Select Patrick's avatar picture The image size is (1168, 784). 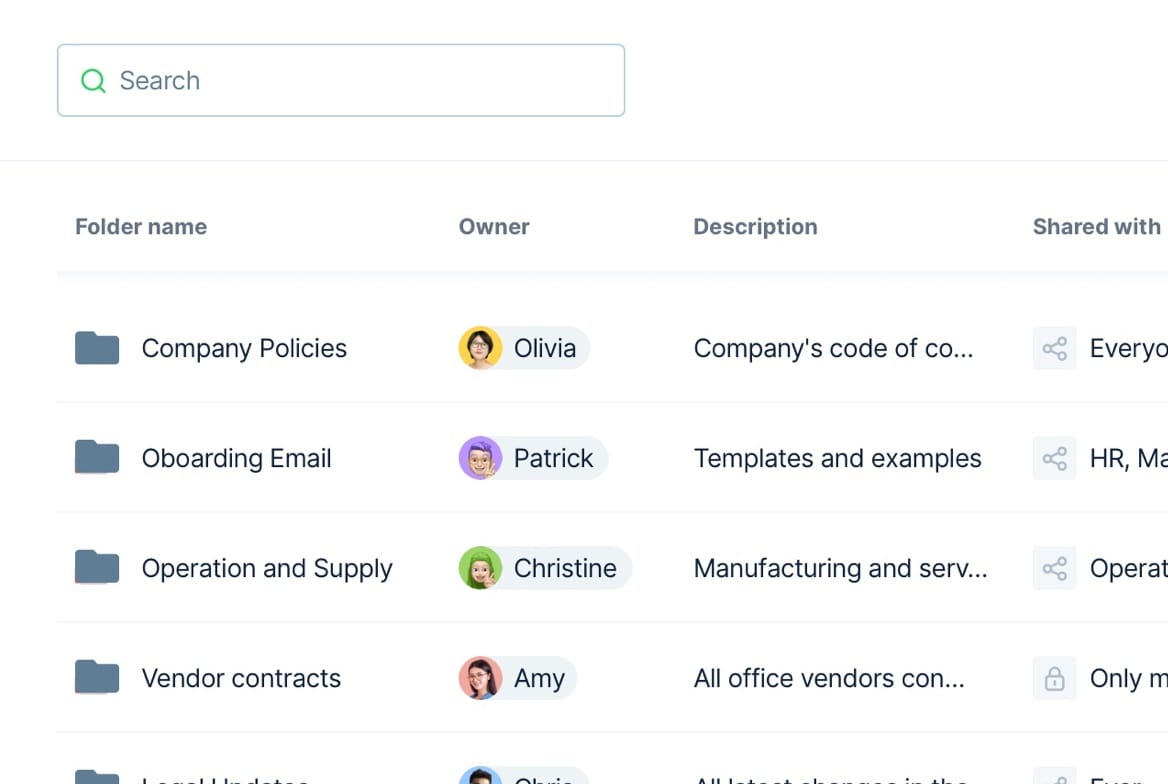click(x=479, y=458)
